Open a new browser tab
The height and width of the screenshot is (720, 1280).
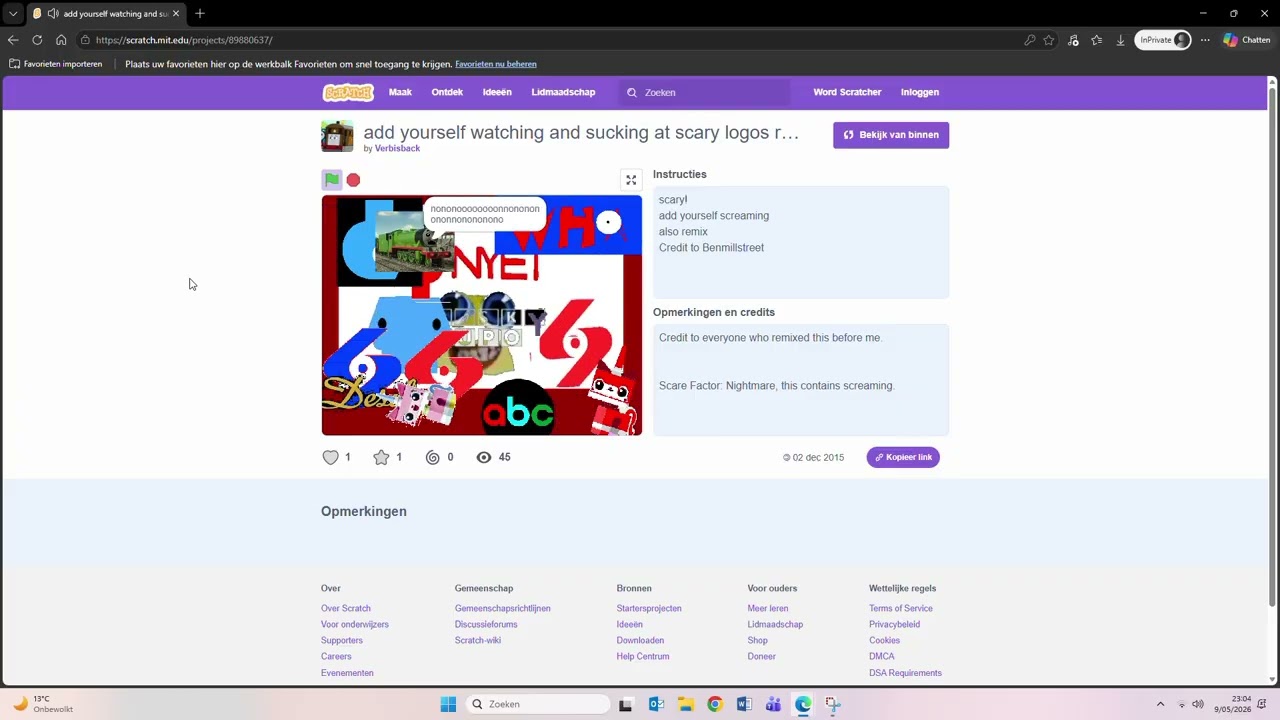pos(200,14)
